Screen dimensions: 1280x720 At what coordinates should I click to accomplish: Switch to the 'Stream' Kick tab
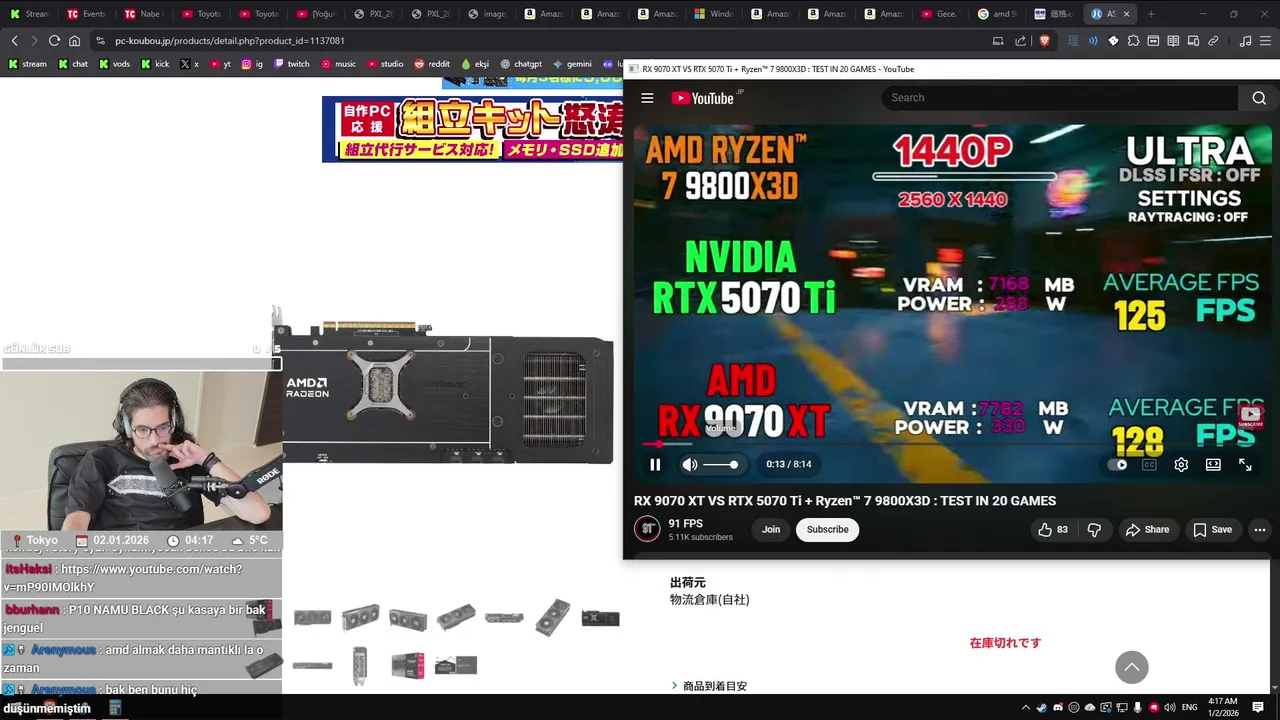(30, 14)
